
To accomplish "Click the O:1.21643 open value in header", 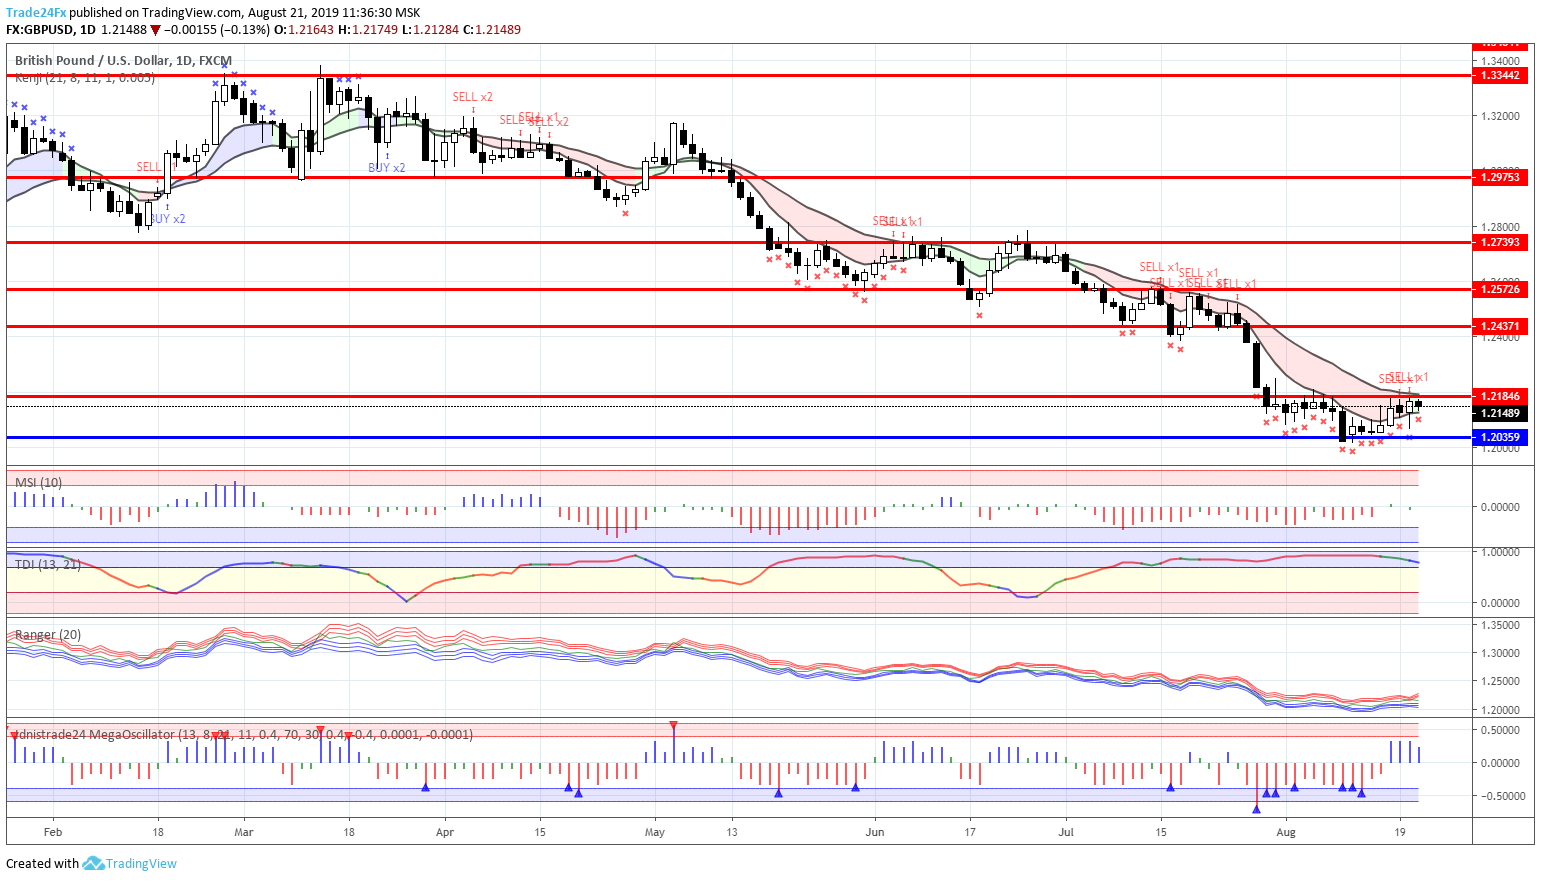I will coord(304,29).
